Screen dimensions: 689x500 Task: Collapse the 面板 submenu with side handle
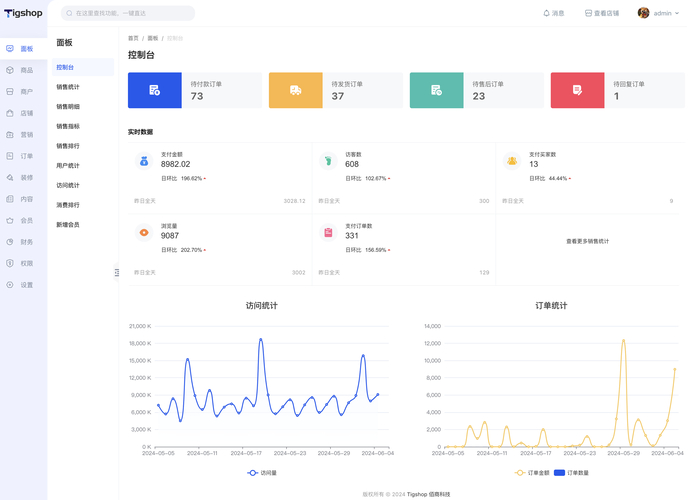click(116, 272)
